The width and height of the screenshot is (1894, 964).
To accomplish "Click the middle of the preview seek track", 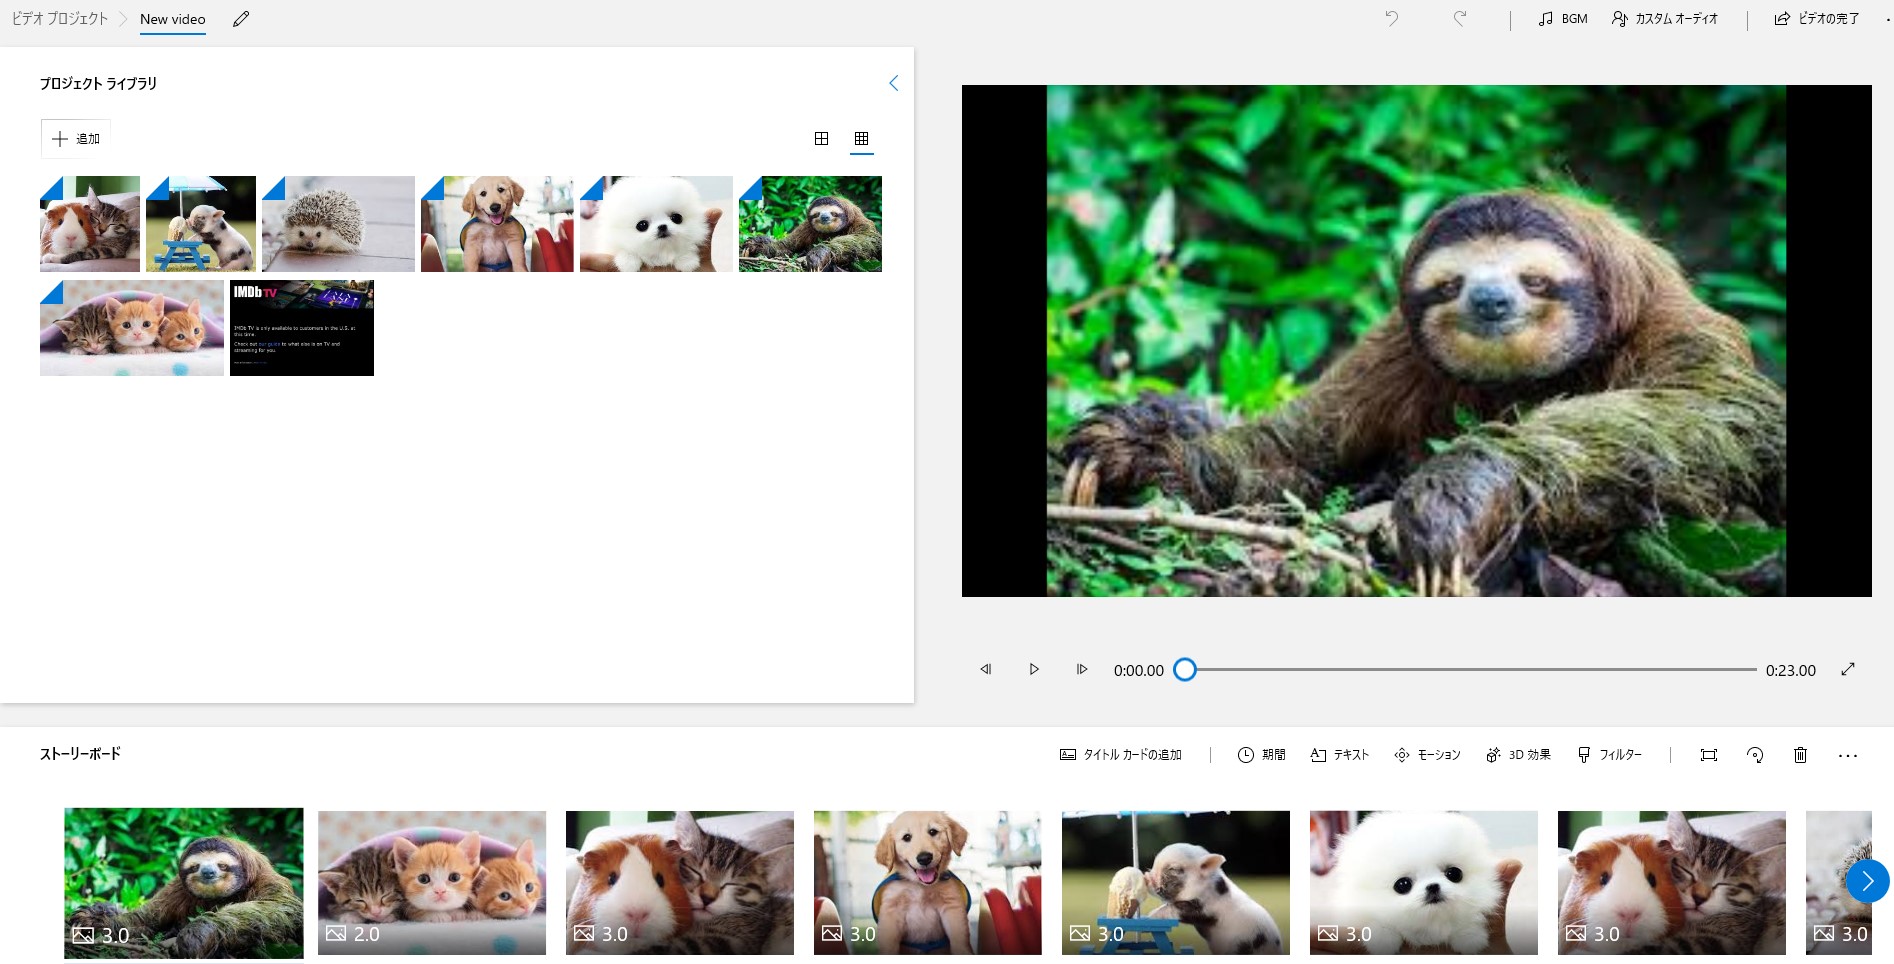I will click(1471, 669).
